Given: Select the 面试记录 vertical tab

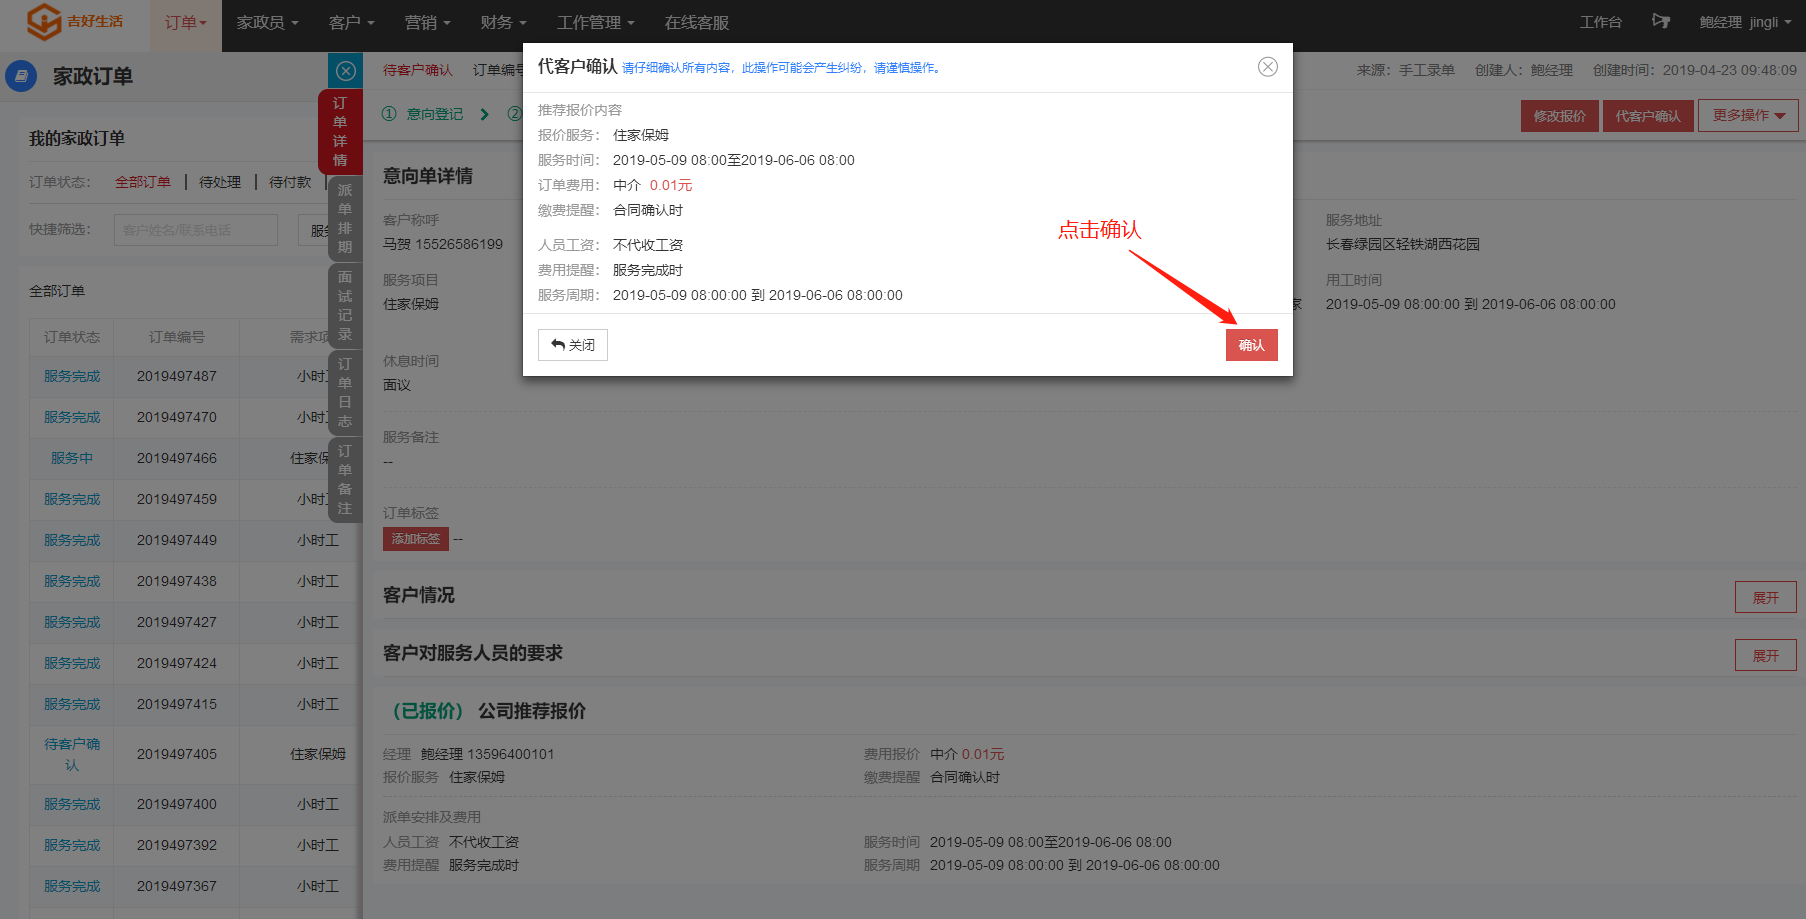Looking at the screenshot, I should click(x=345, y=305).
